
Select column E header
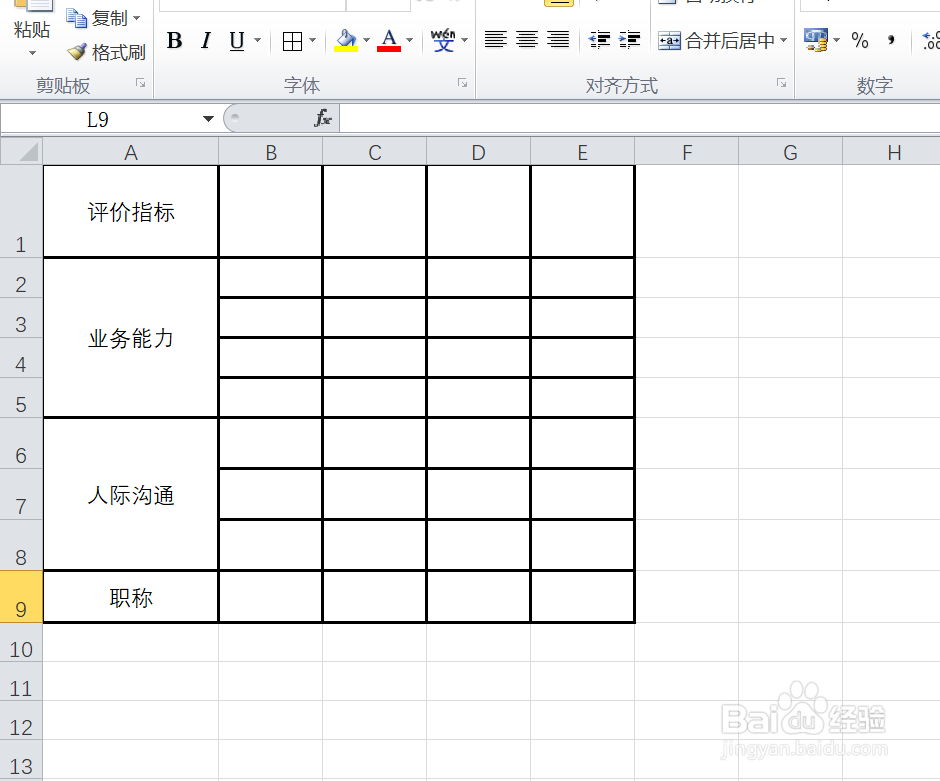583,152
